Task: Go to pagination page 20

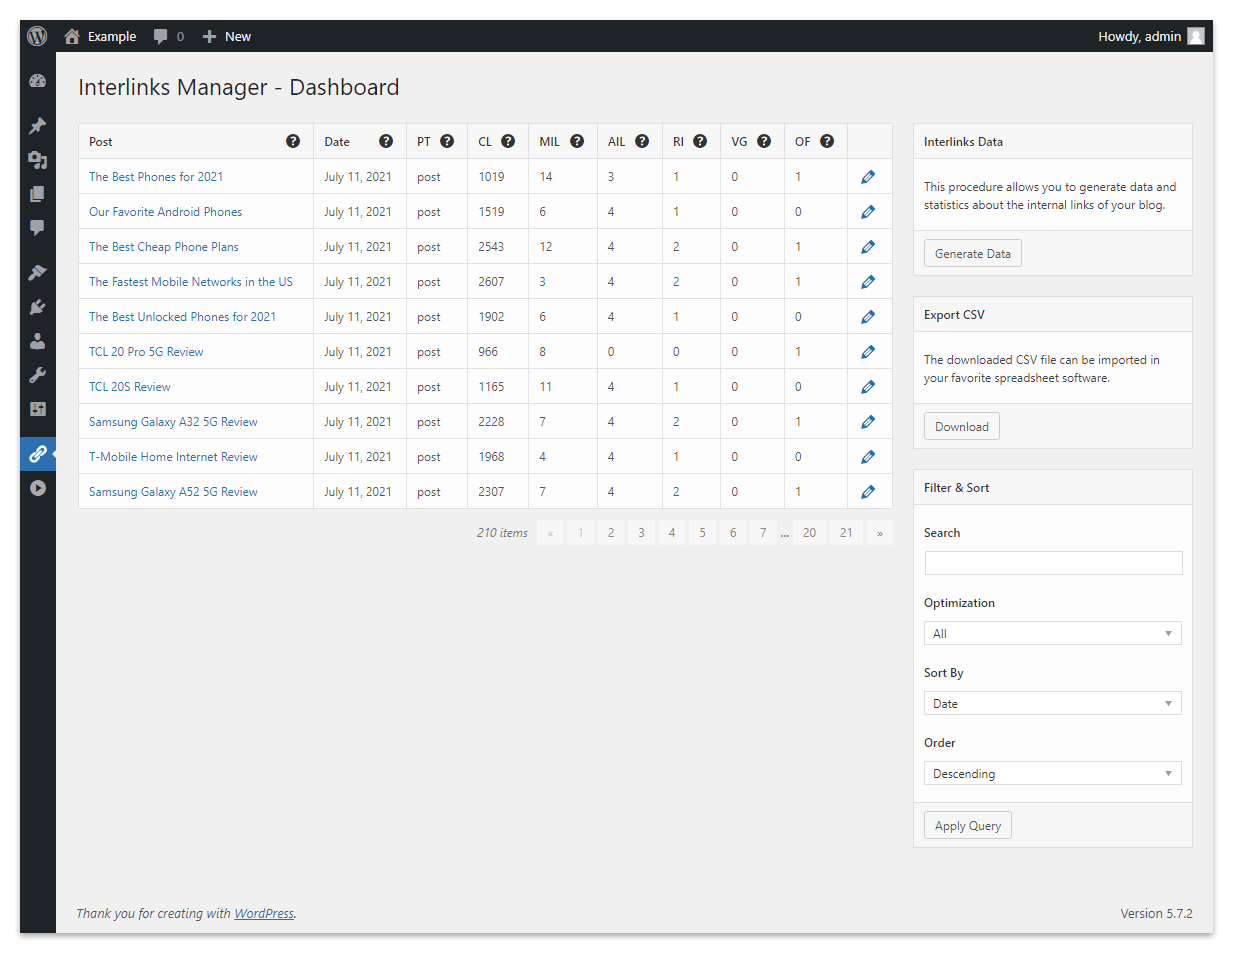Action: pyautogui.click(x=809, y=533)
